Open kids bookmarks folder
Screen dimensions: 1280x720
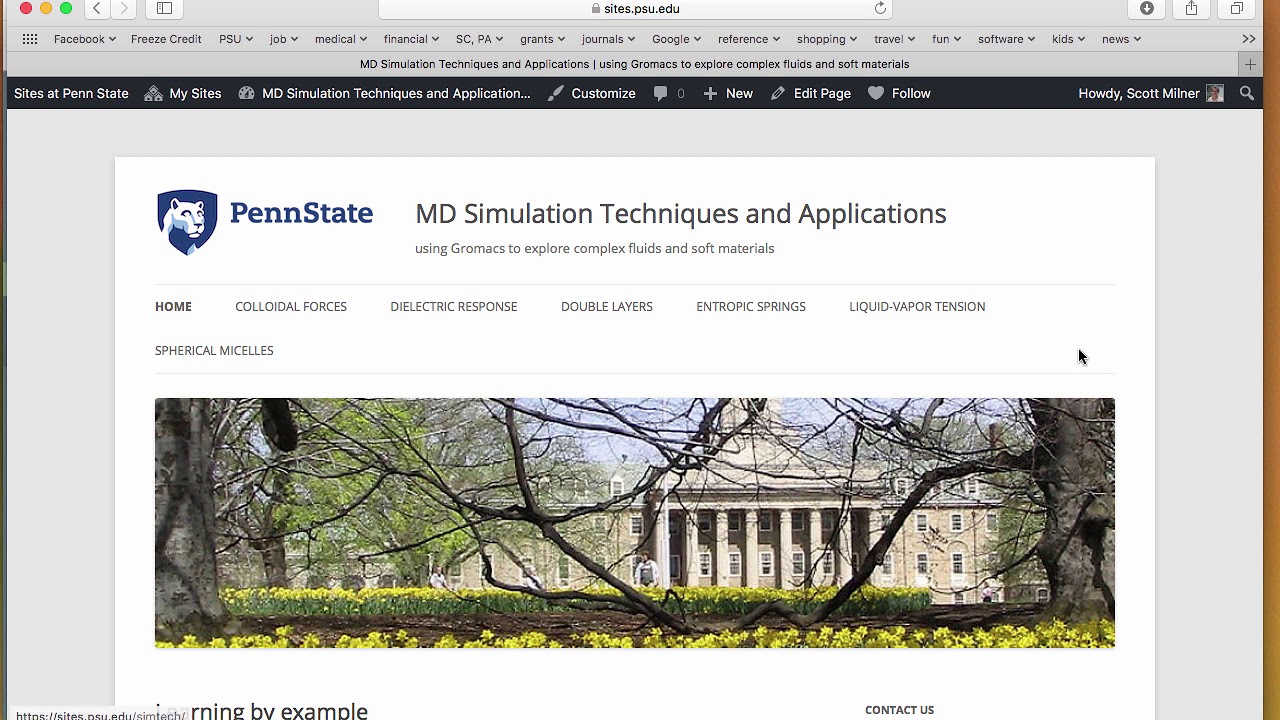(1068, 39)
